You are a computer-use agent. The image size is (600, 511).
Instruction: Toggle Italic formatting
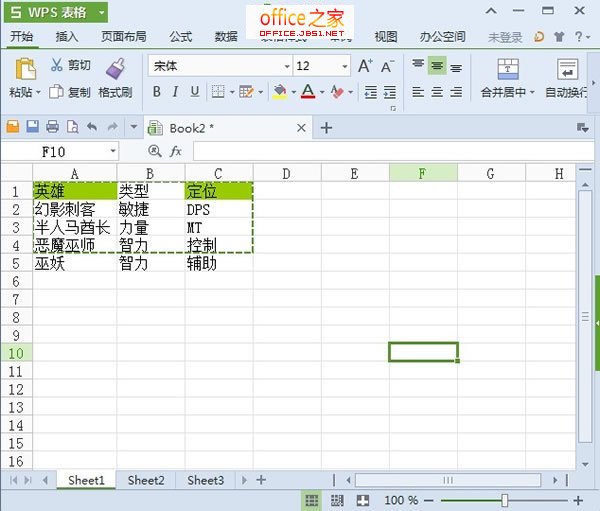point(175,92)
